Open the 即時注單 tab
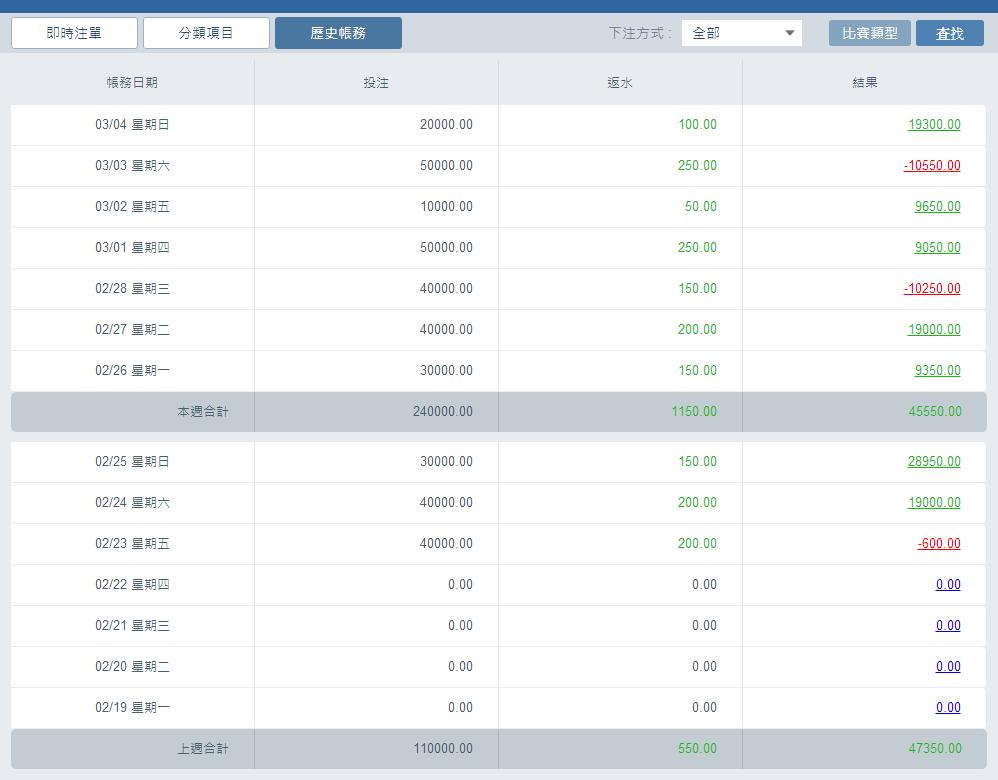 (x=74, y=33)
